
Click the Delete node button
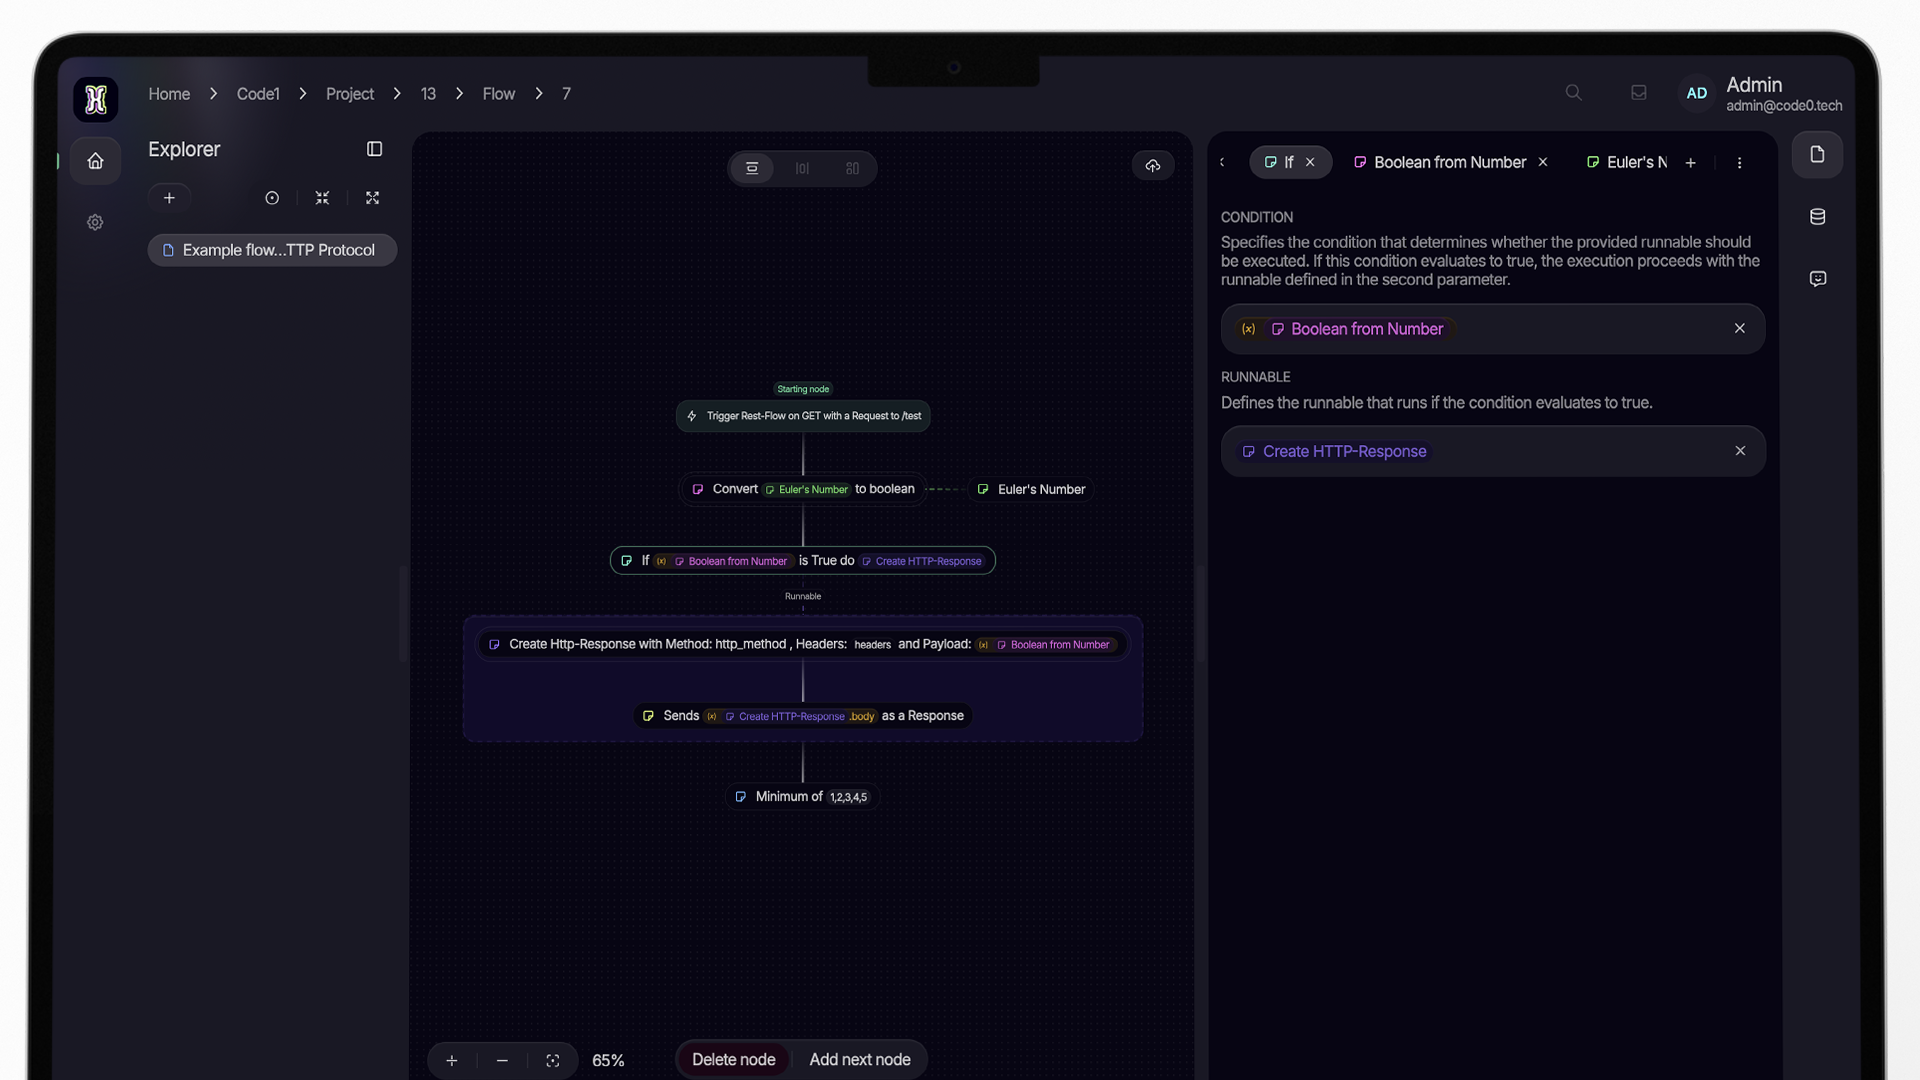[x=733, y=1059]
